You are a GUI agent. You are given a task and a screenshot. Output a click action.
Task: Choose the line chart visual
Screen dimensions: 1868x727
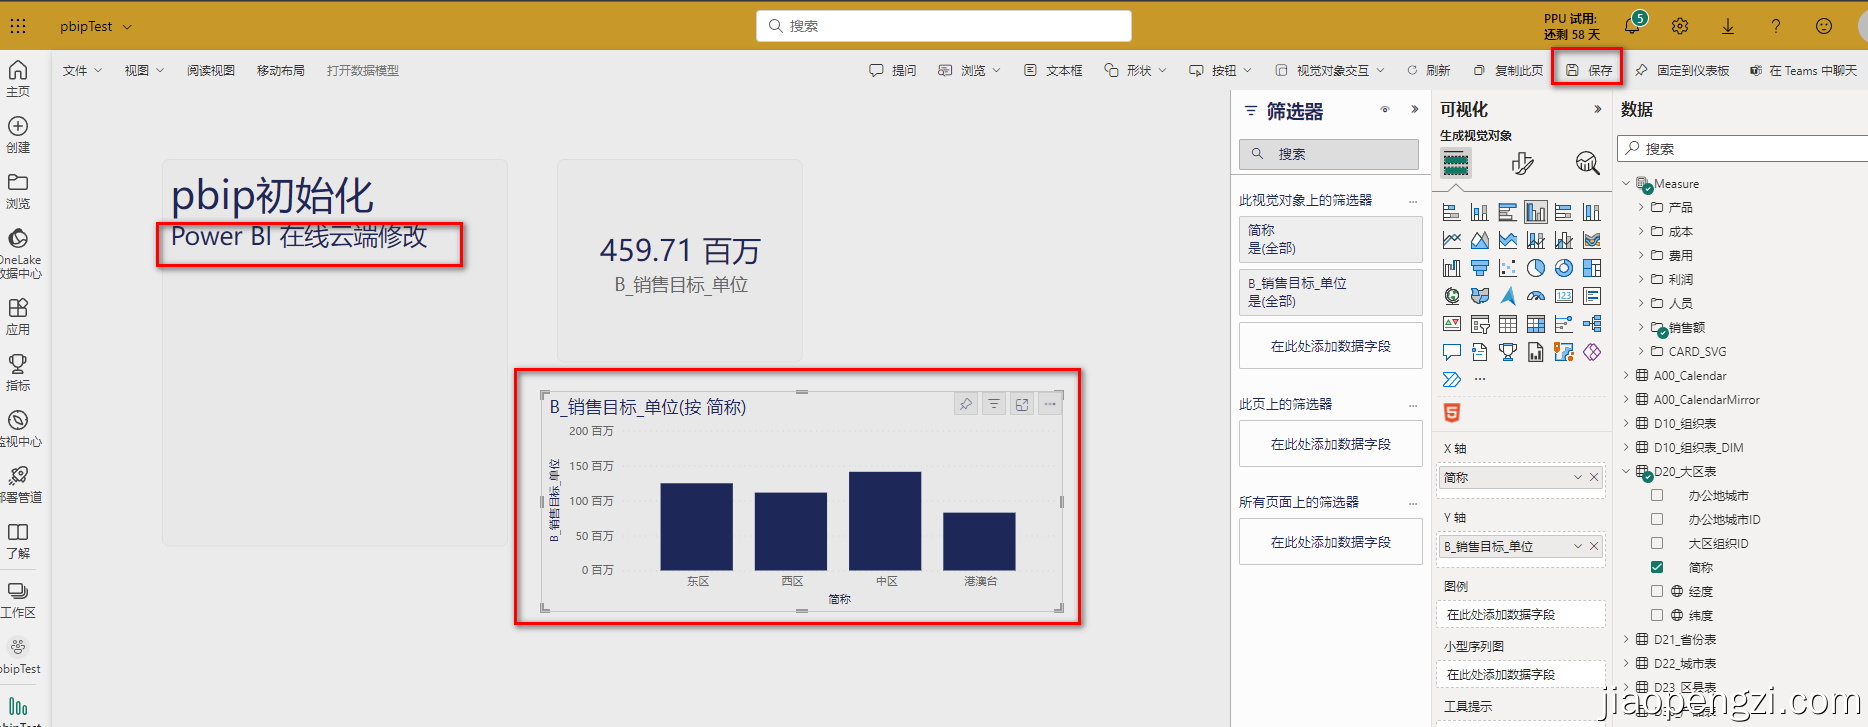tap(1452, 240)
